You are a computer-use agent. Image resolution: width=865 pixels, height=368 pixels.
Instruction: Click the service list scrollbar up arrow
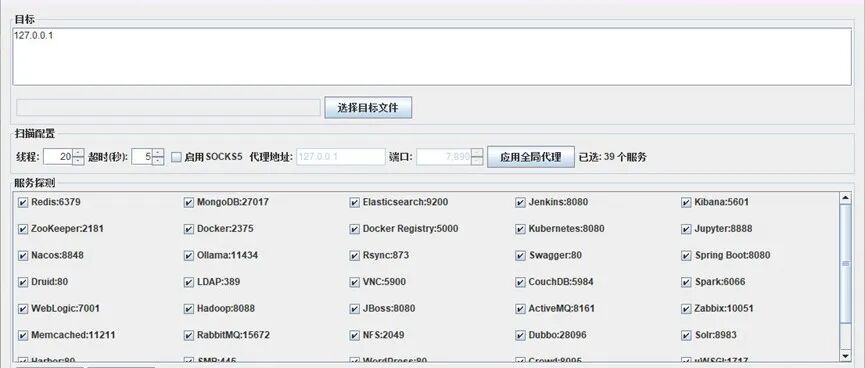(845, 198)
